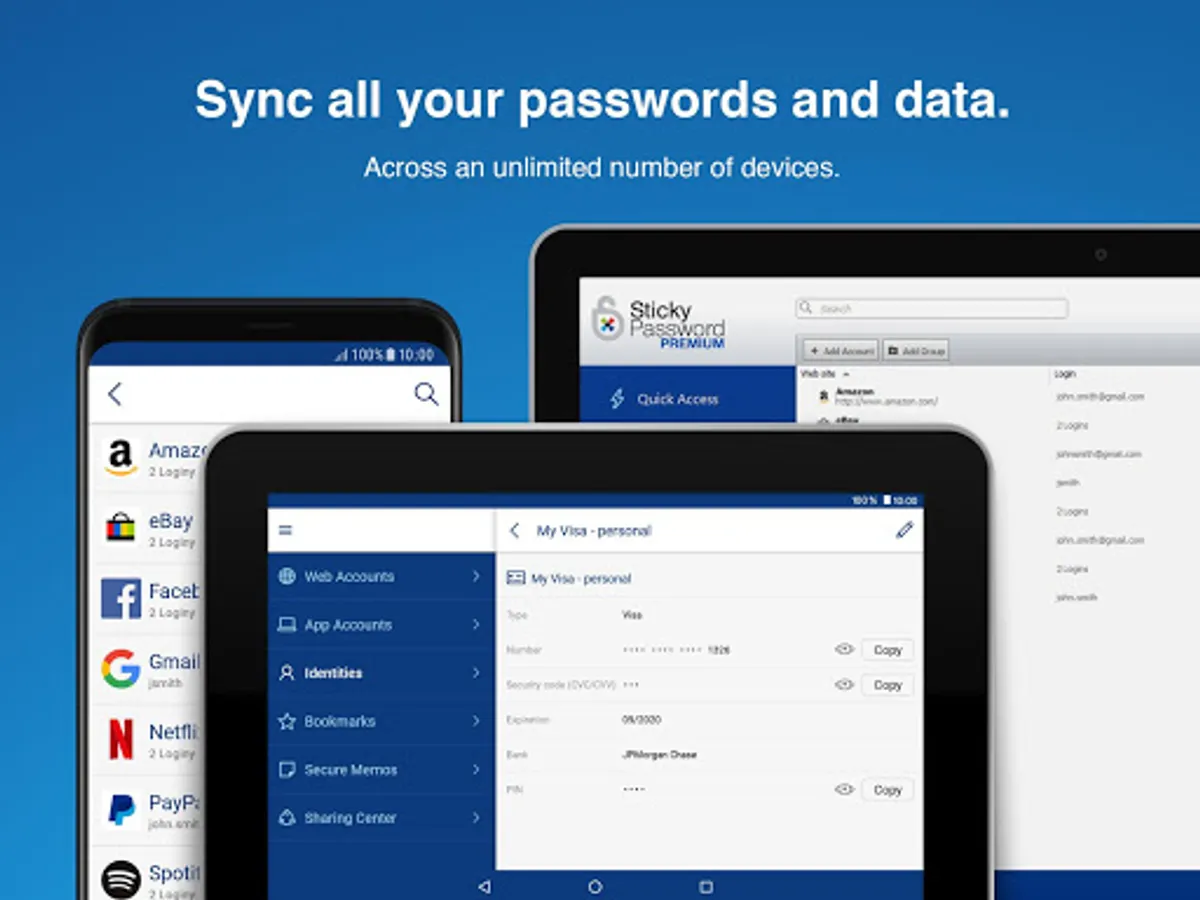Tap the pencil edit icon on tablet
Screen dimensions: 1200x900
(904, 530)
